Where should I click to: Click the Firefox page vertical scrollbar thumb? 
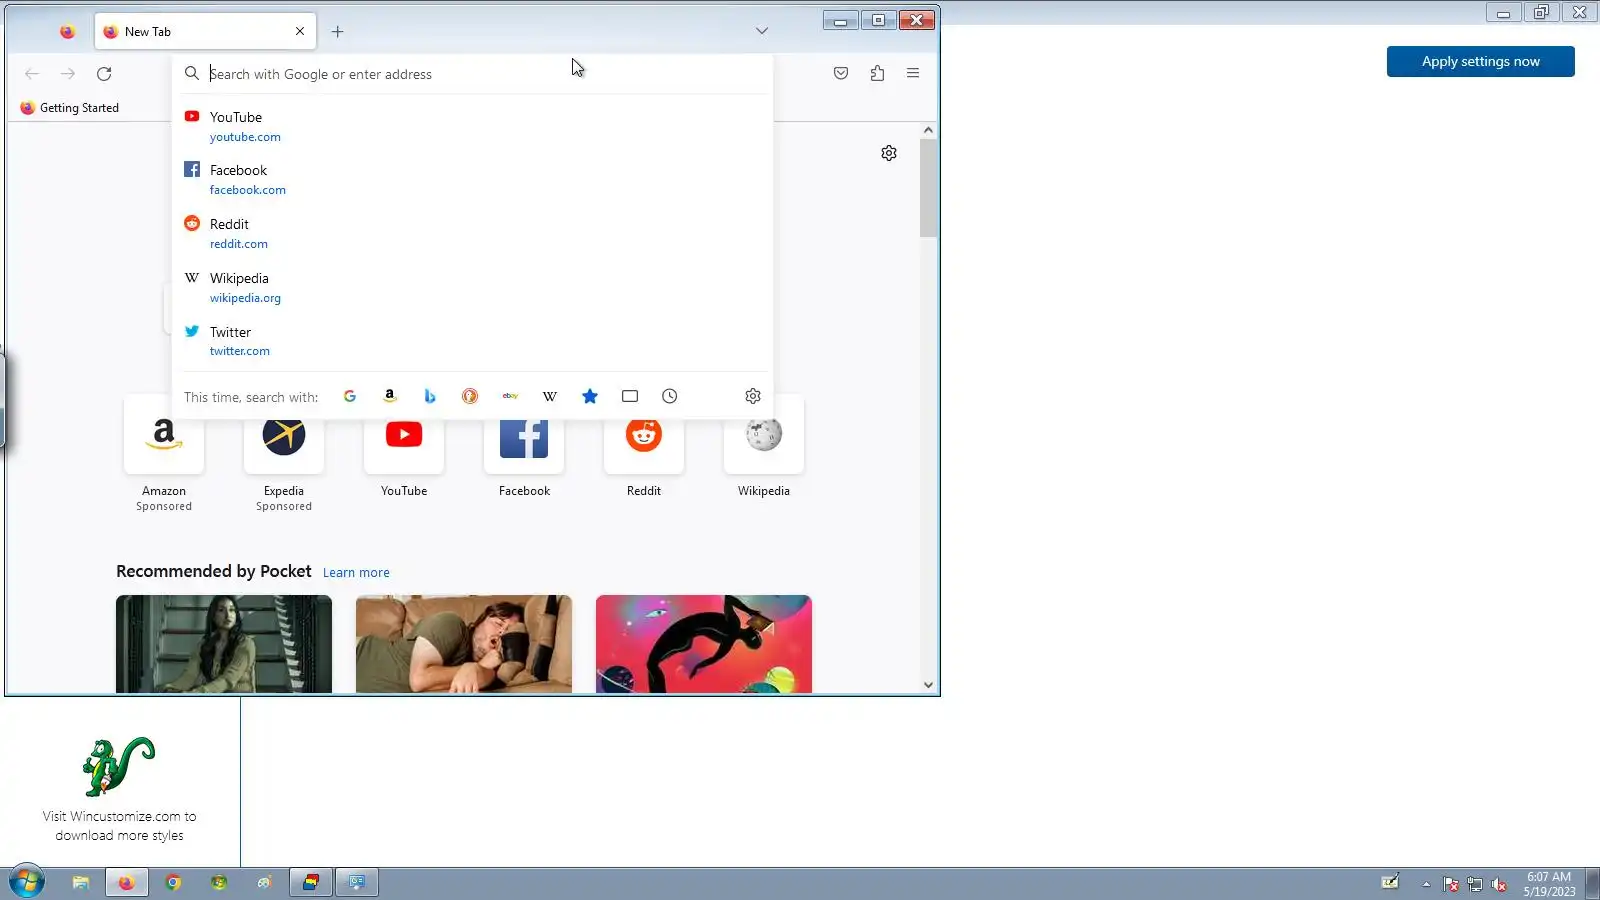pyautogui.click(x=928, y=188)
